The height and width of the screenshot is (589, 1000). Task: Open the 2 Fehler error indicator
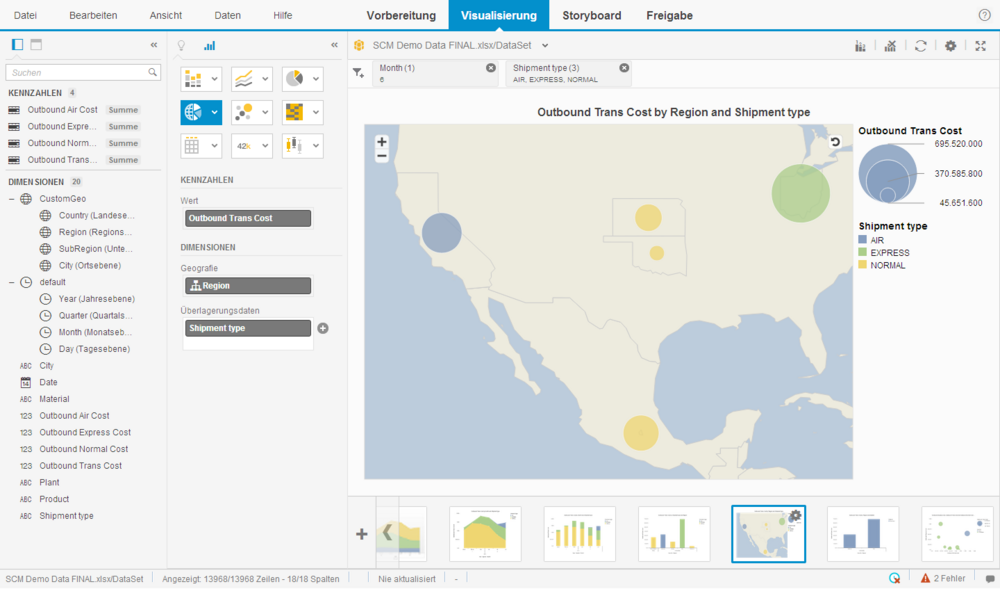pos(943,579)
